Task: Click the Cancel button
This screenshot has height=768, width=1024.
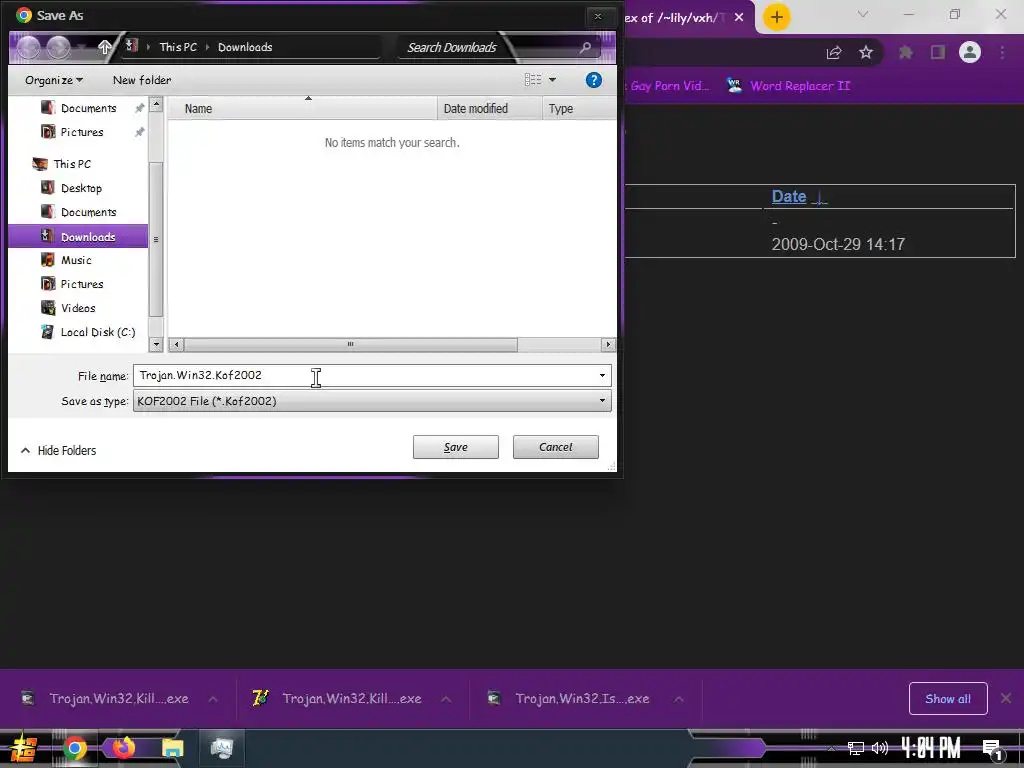Action: pyautogui.click(x=556, y=447)
